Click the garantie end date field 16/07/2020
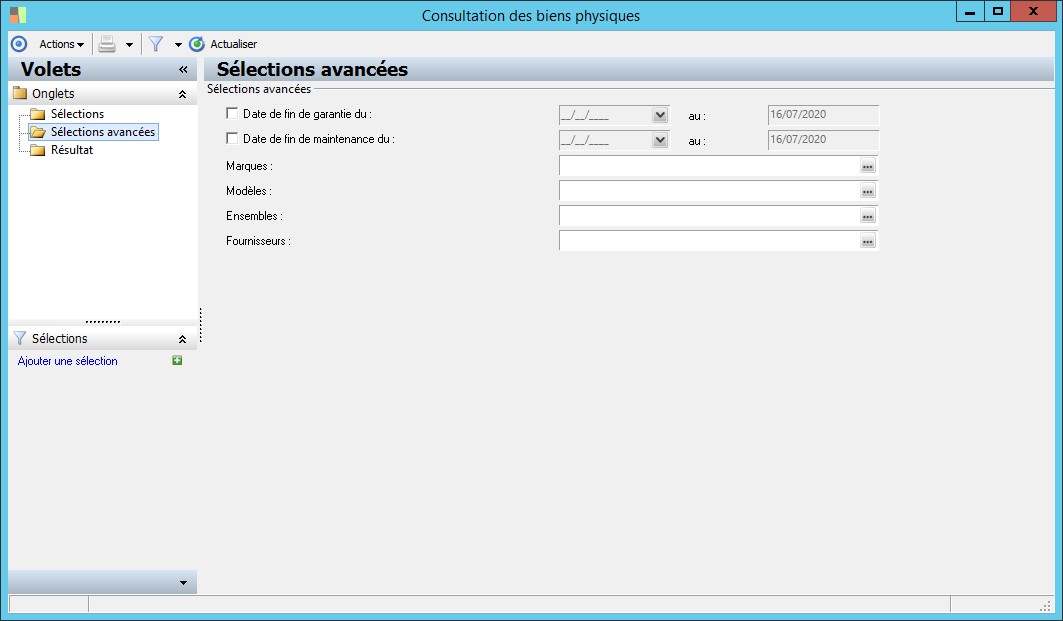1063x621 pixels. pyautogui.click(x=823, y=115)
